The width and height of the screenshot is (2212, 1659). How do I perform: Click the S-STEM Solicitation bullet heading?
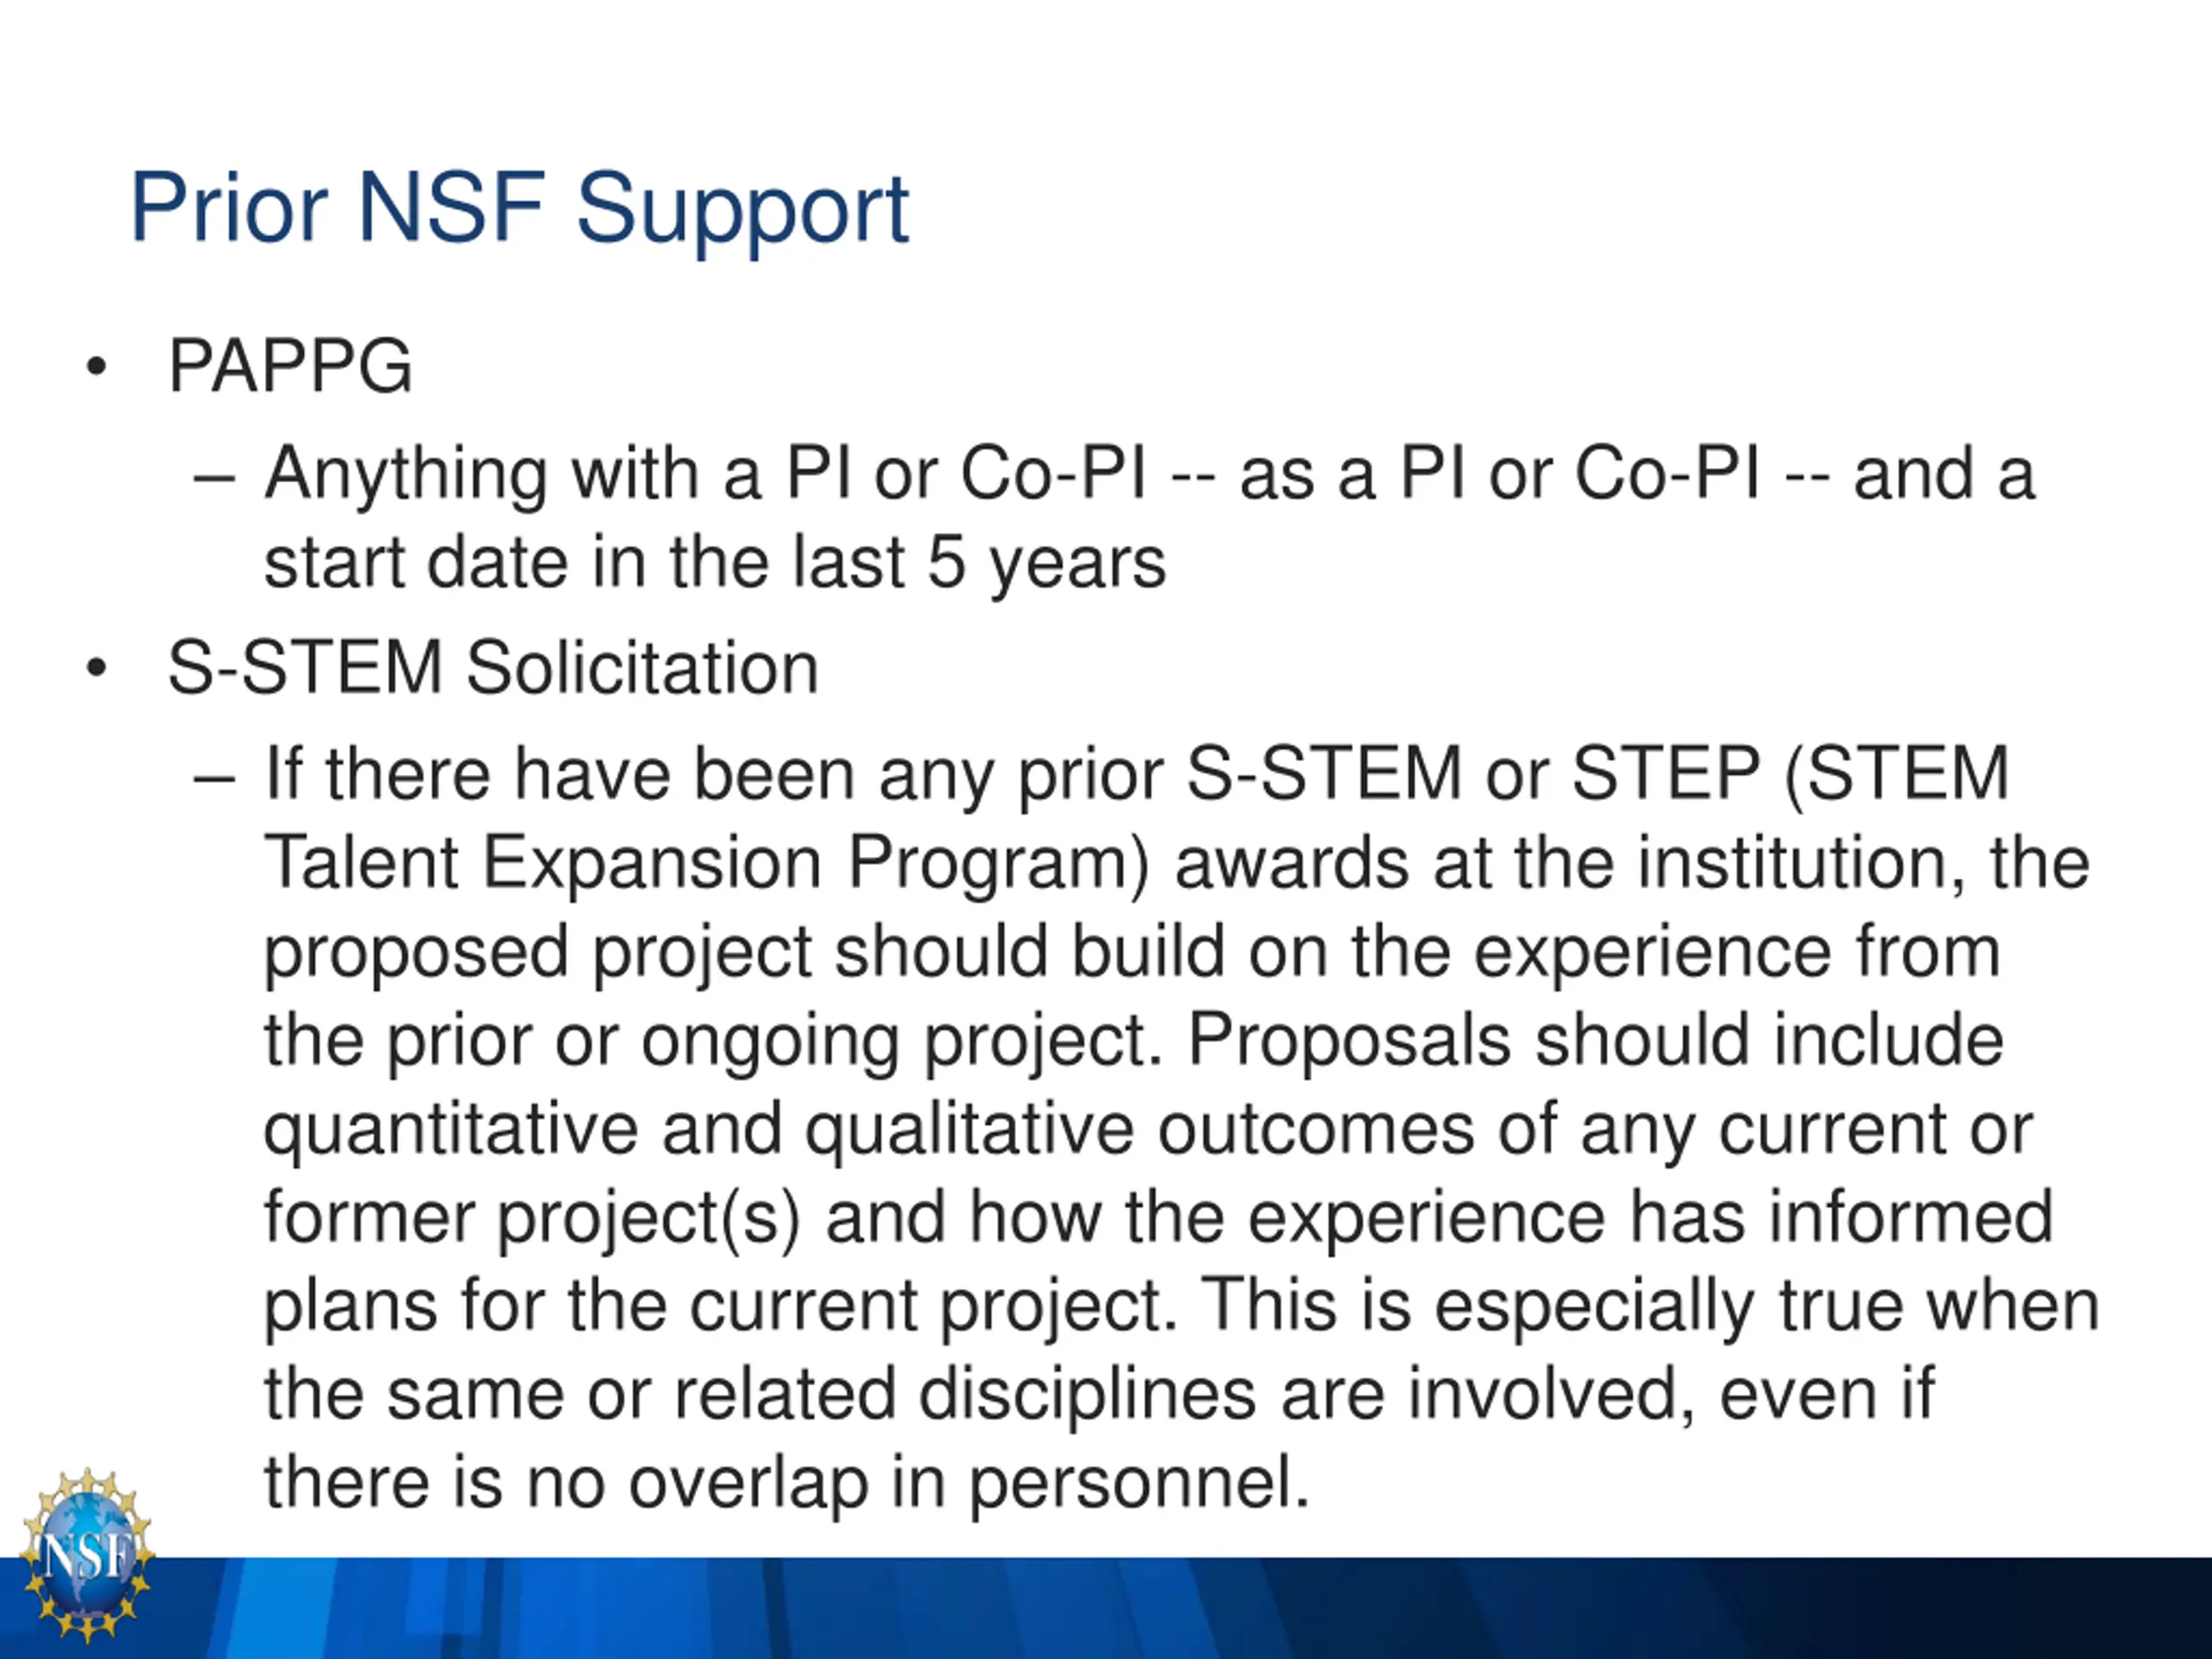pyautogui.click(x=493, y=668)
